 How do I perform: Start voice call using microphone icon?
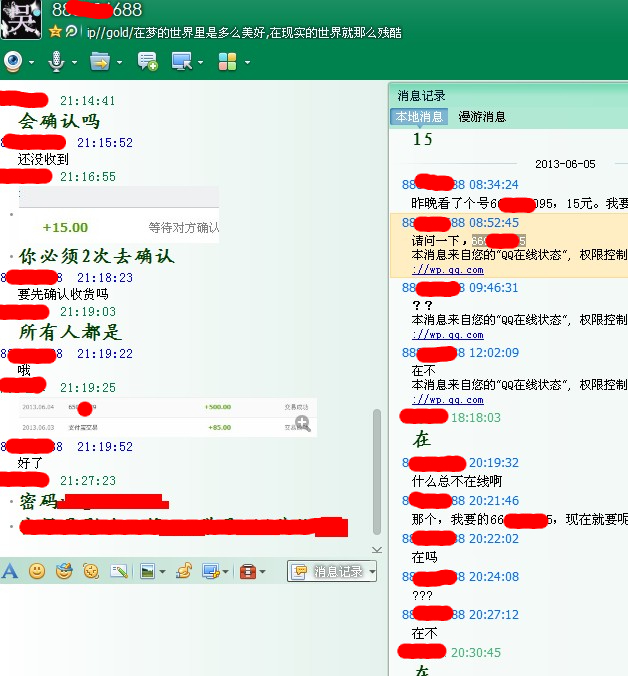(57, 62)
